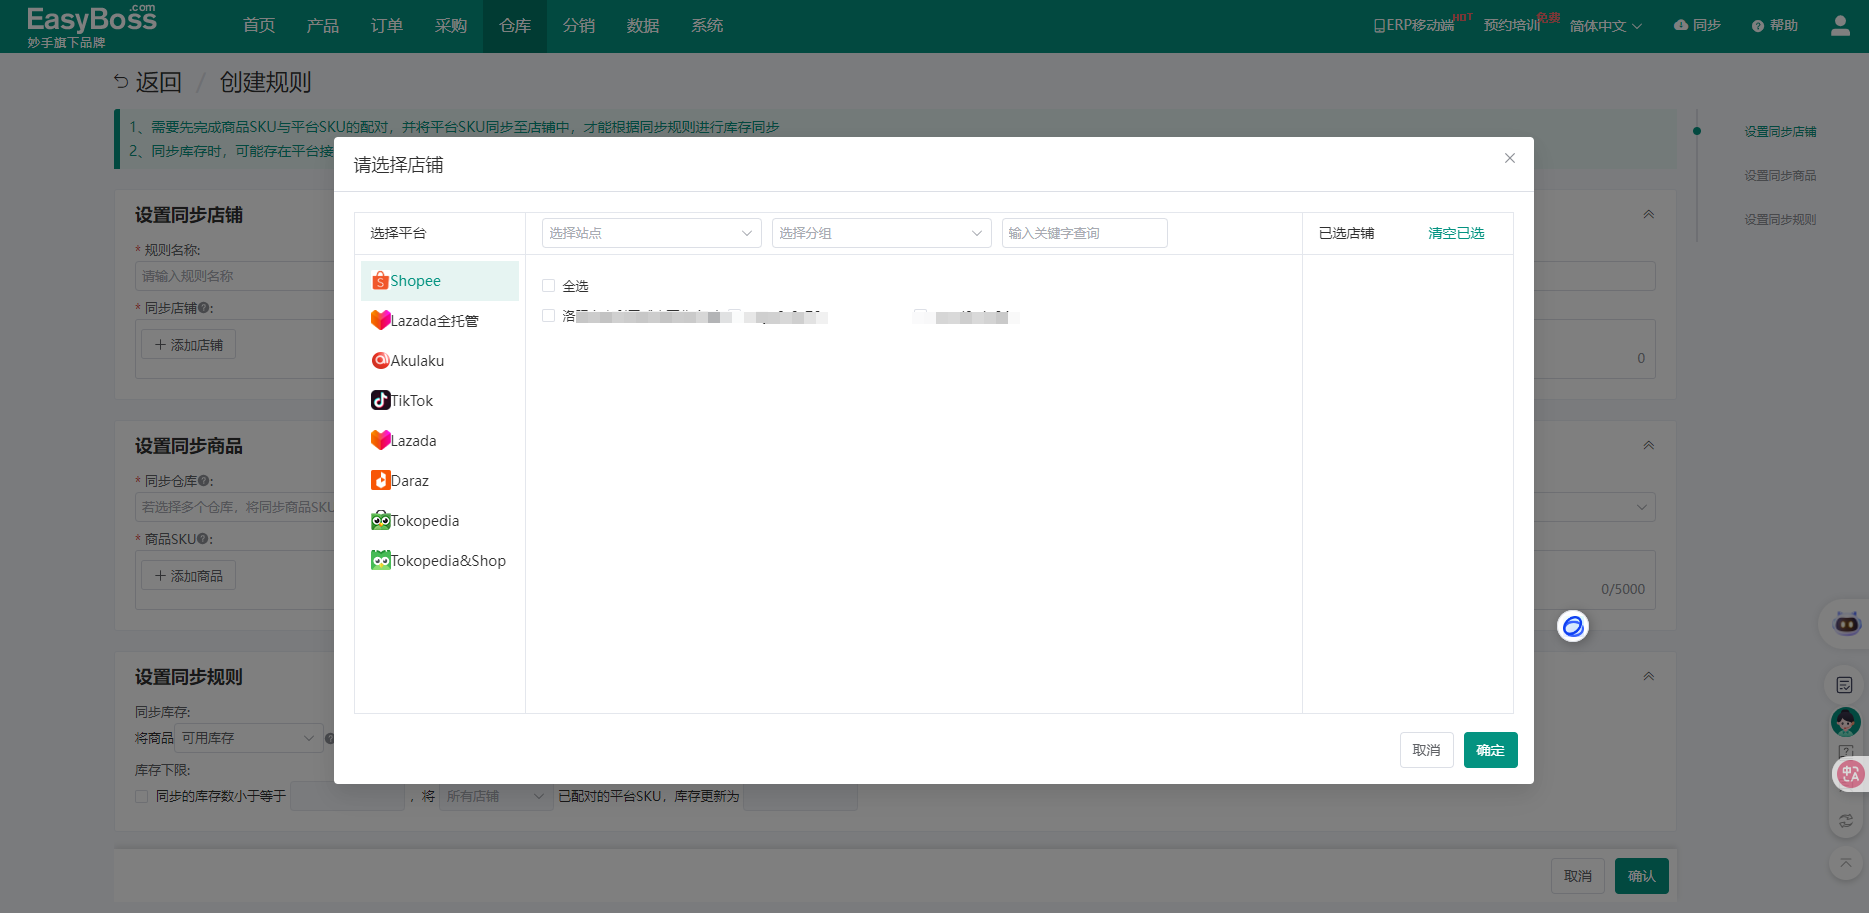Click the Akulaku logo icon

click(380, 361)
